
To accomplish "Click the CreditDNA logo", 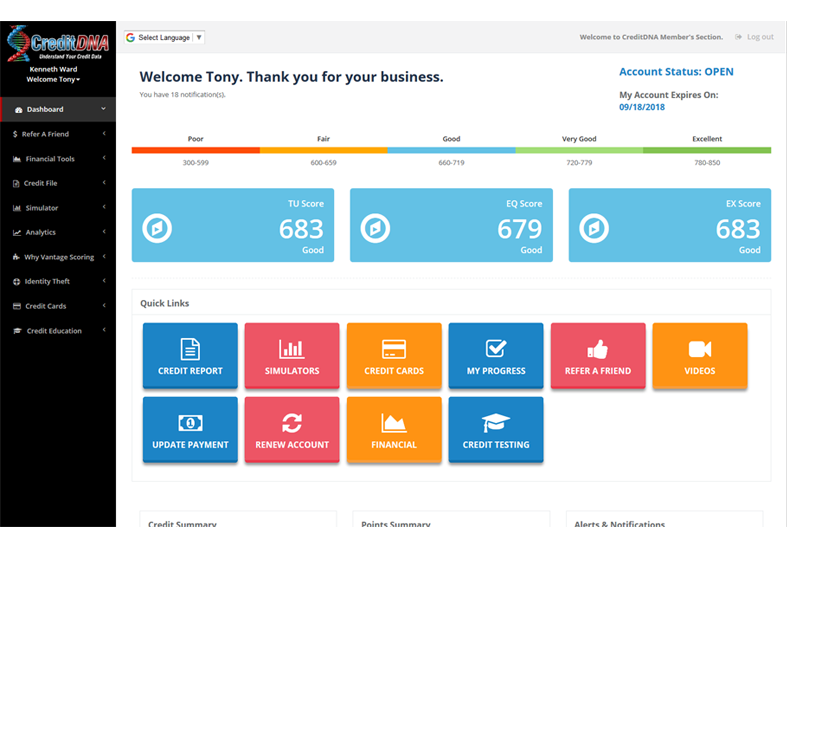I will point(57,43).
